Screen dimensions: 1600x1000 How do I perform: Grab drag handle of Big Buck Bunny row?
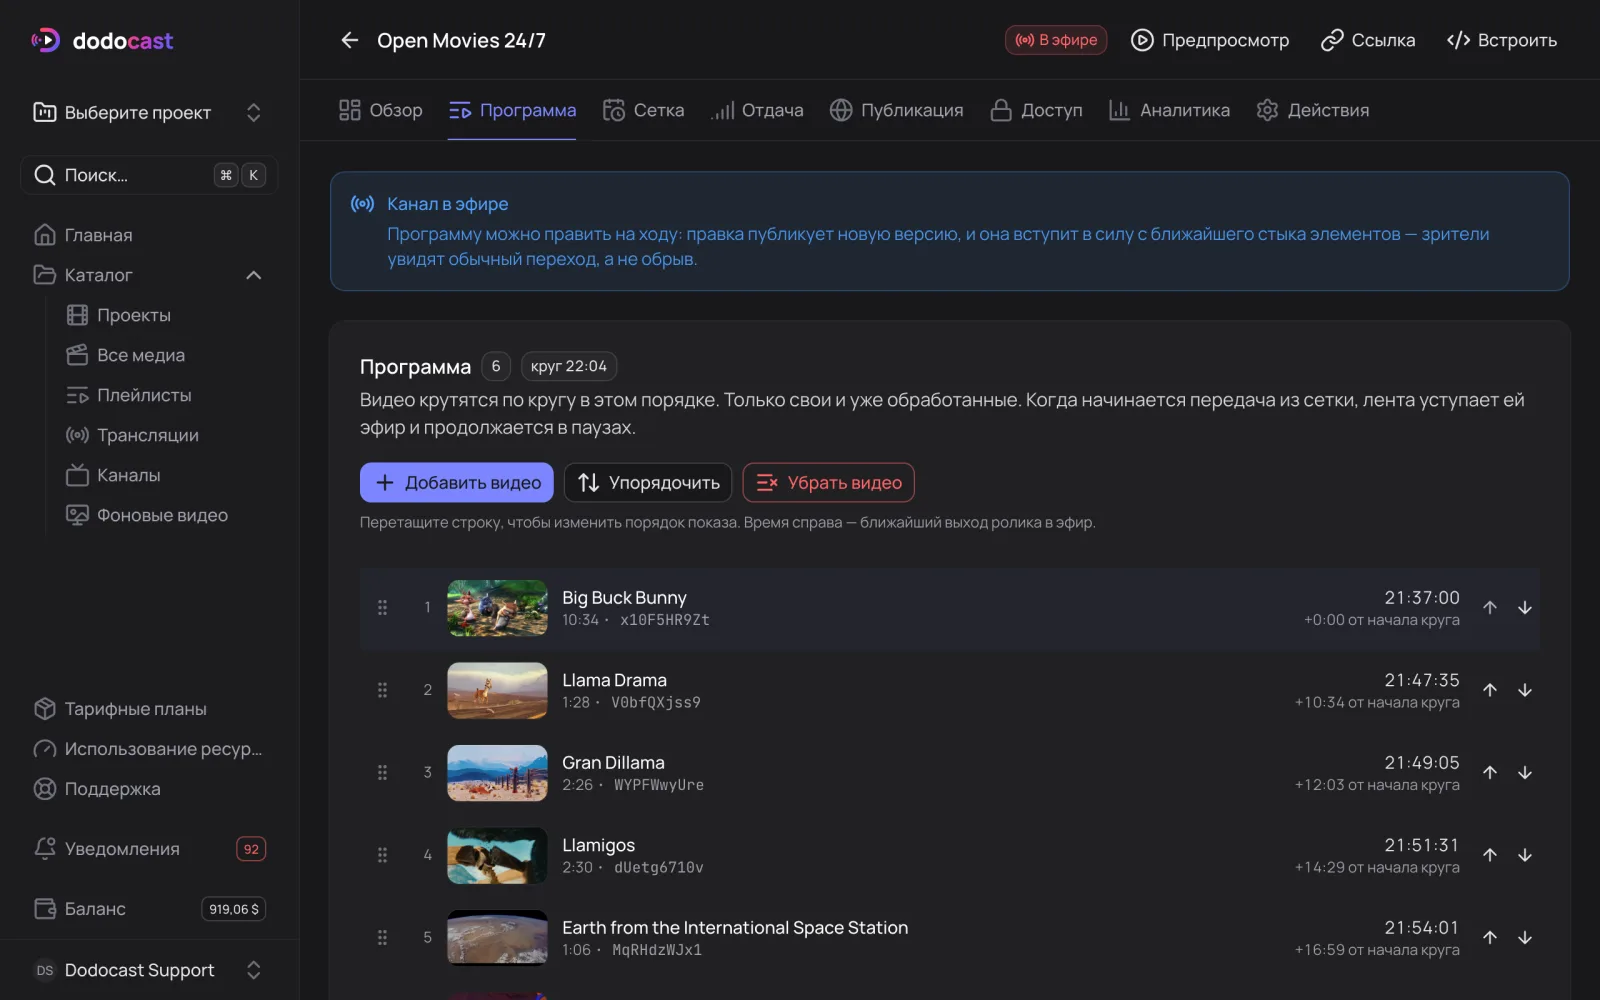coord(382,608)
